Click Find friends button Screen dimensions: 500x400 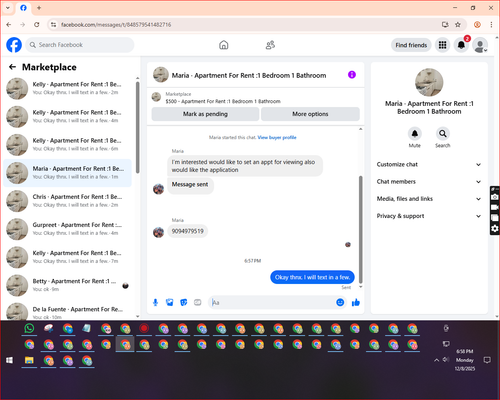click(411, 45)
